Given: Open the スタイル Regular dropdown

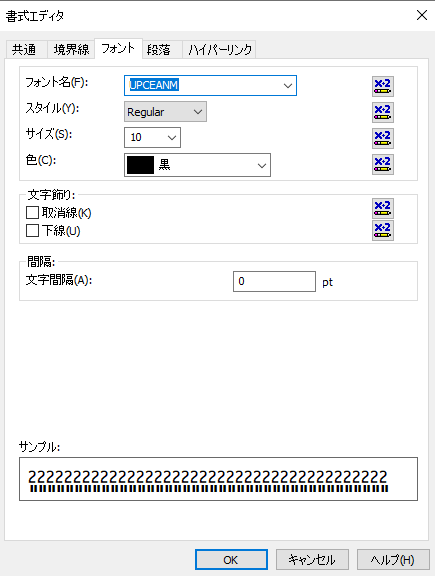Looking at the screenshot, I should (x=165, y=112).
